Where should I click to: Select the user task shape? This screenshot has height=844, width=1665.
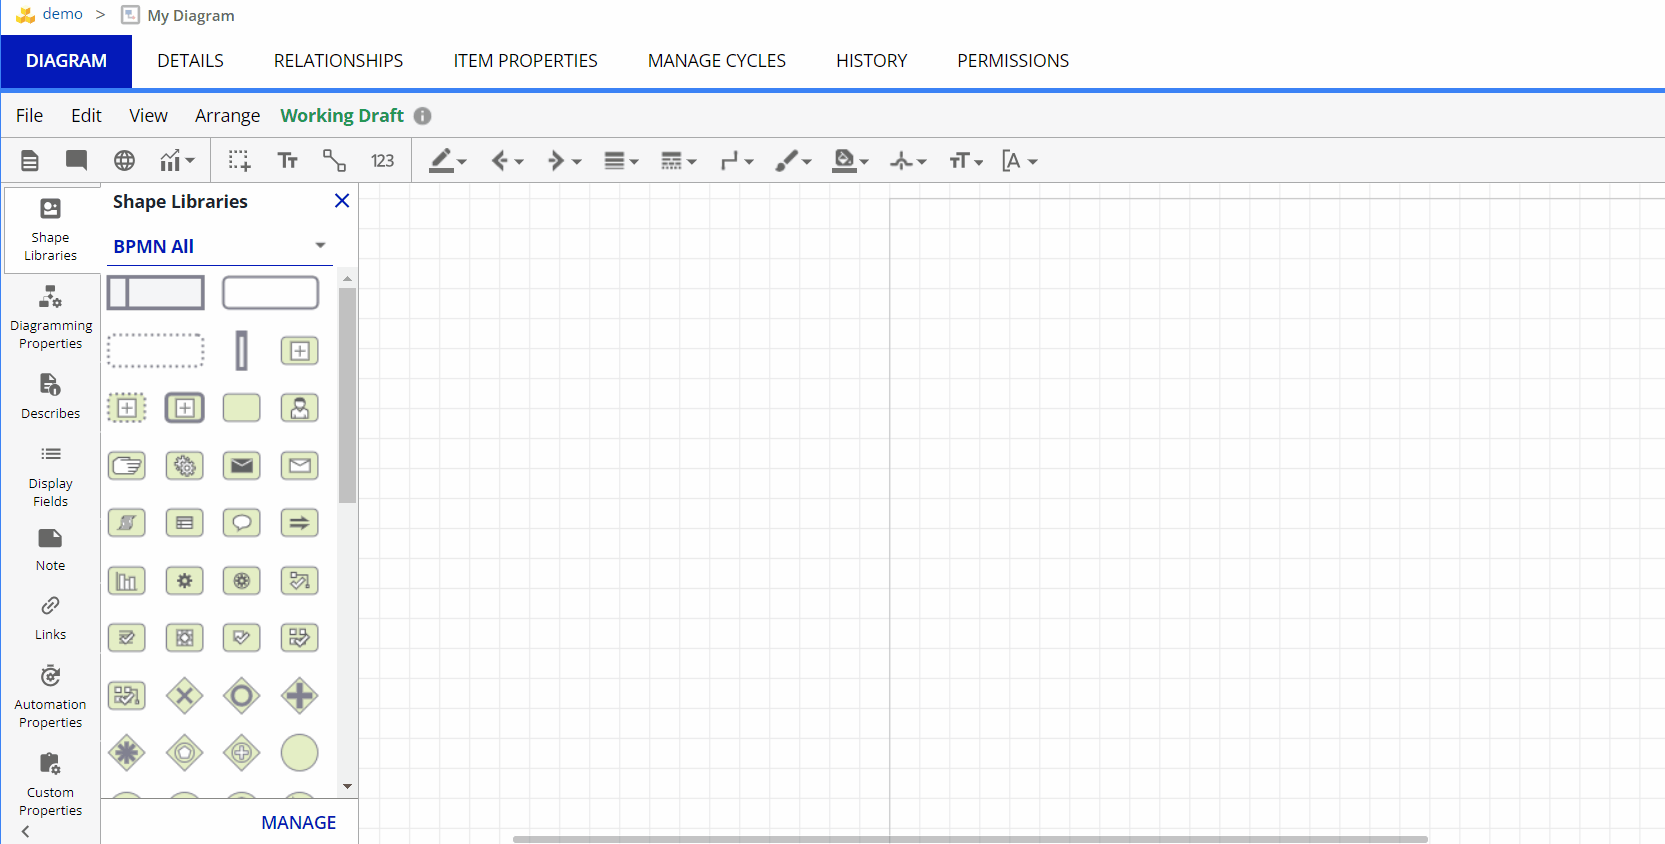pos(299,408)
